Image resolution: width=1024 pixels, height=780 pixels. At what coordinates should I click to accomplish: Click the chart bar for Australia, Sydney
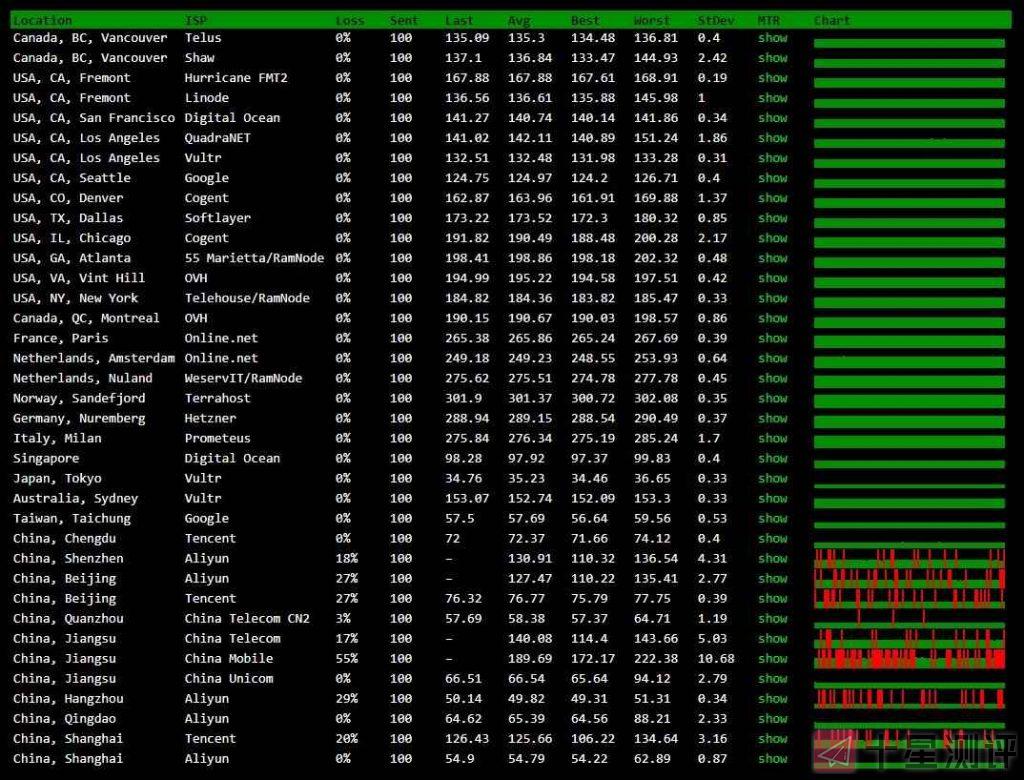(909, 500)
